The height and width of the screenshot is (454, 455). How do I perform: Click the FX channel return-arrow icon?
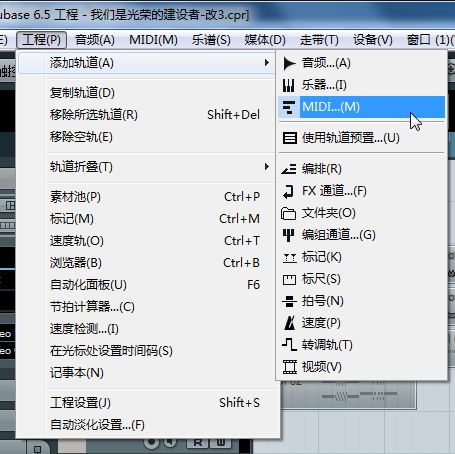coord(288,191)
